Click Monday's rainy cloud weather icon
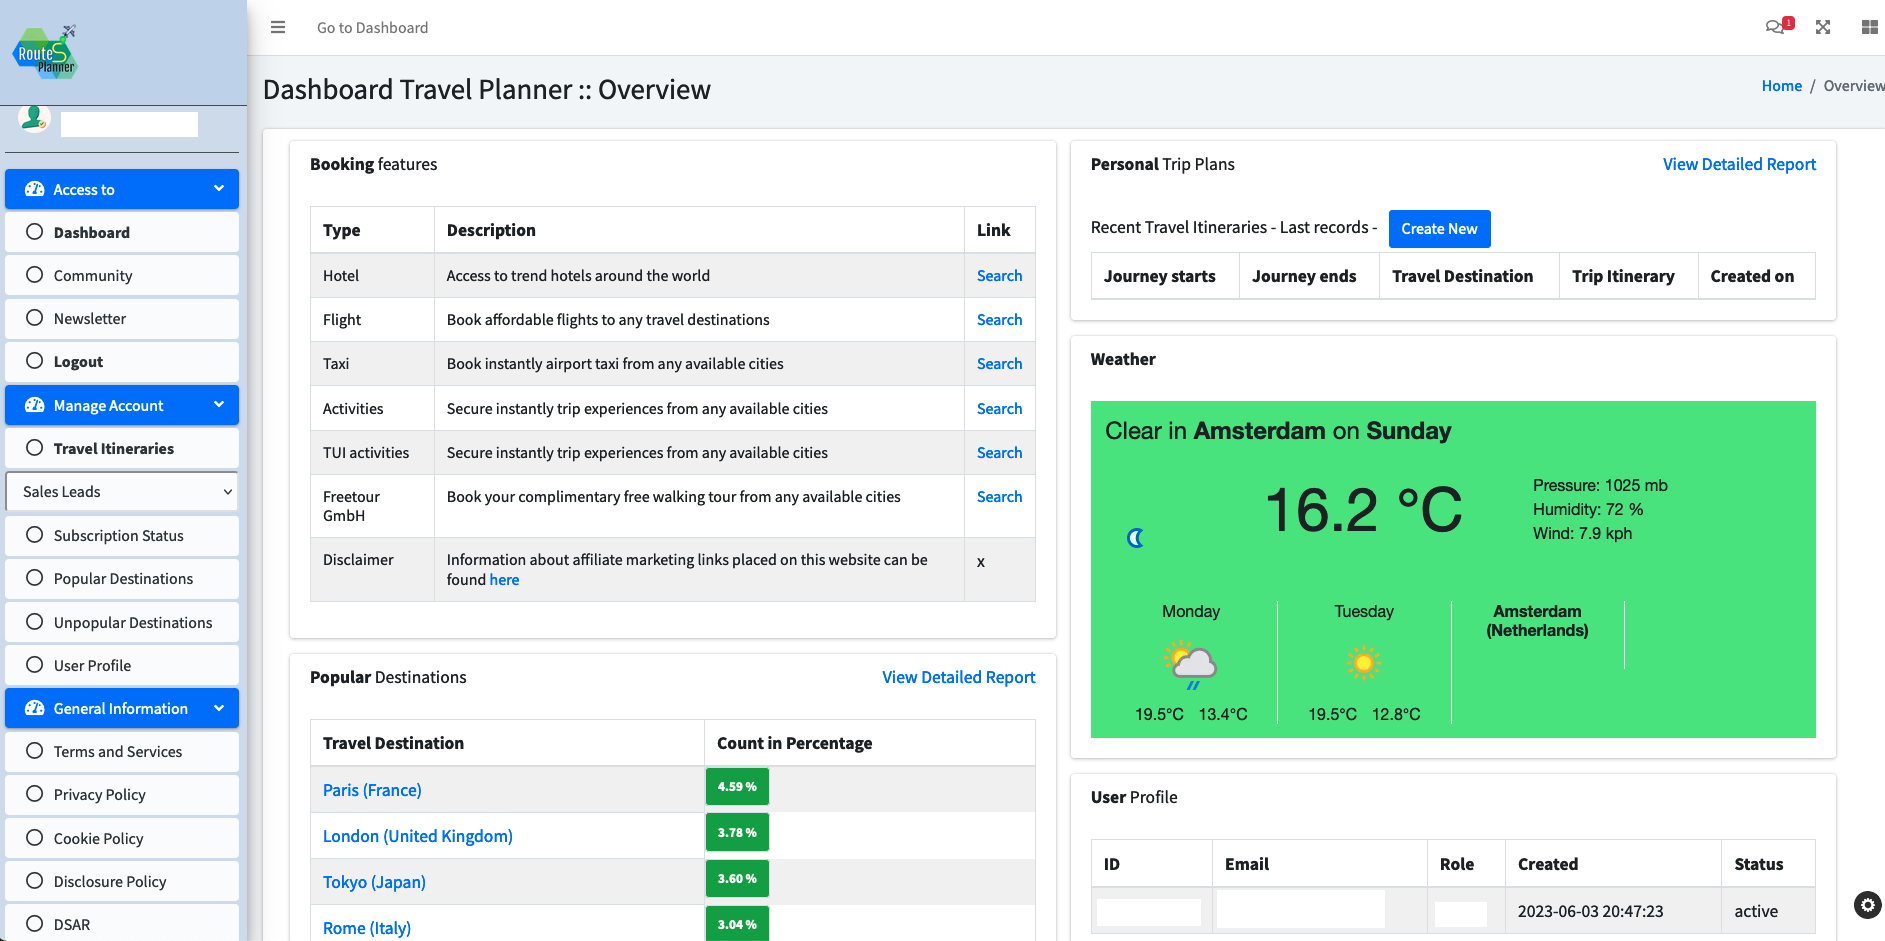The width and height of the screenshot is (1885, 941). point(1190,664)
